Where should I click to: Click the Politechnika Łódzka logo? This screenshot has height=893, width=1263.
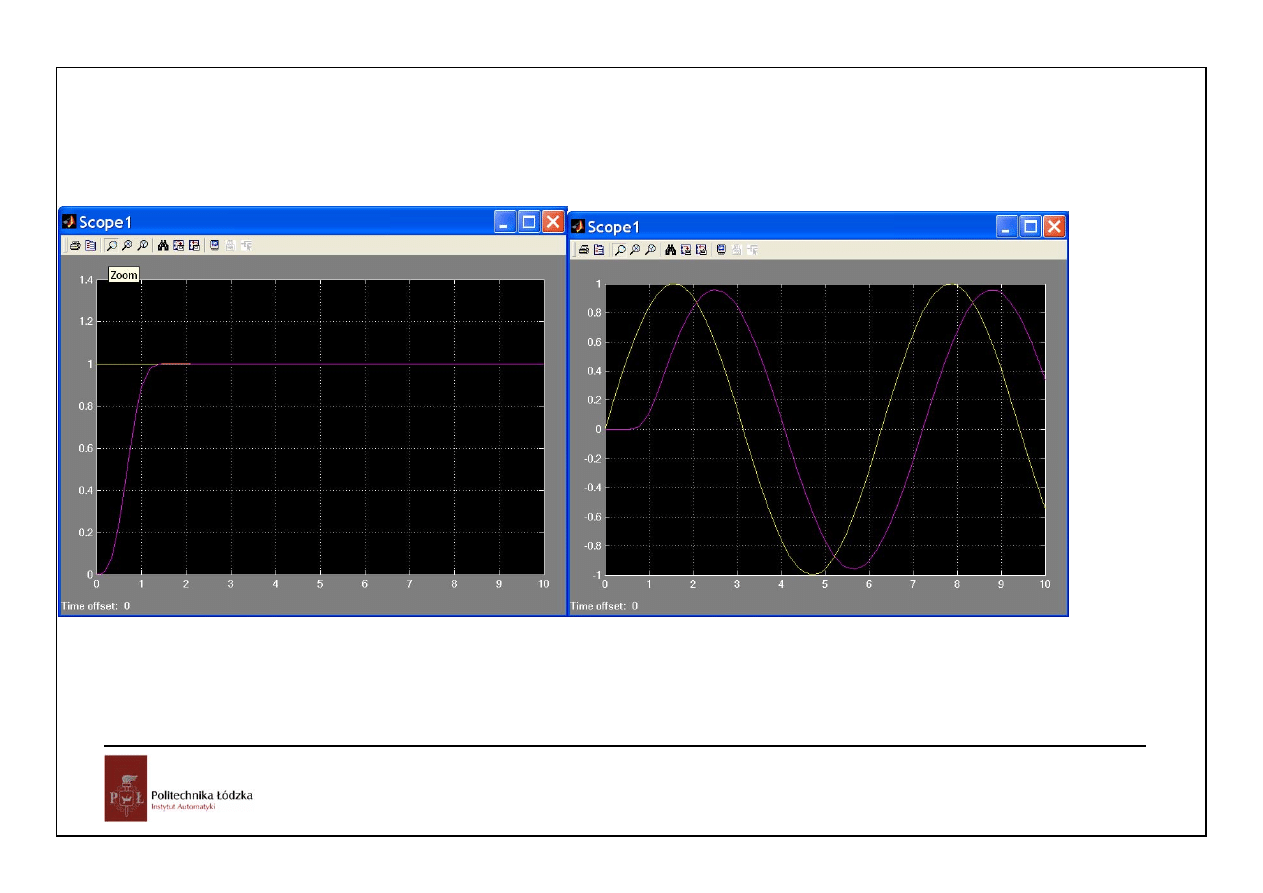pyautogui.click(x=126, y=788)
